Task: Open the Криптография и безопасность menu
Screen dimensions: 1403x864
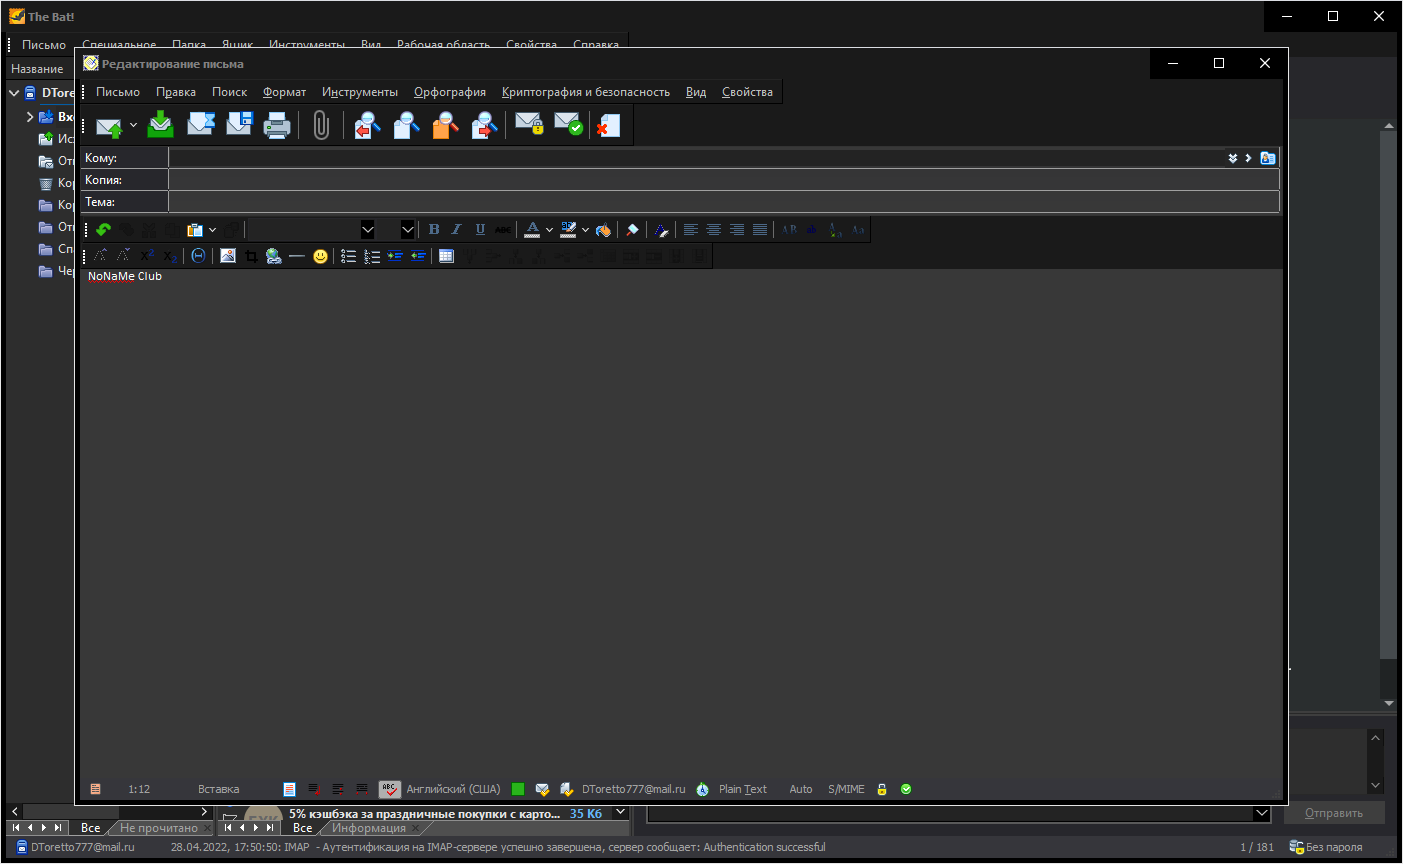Action: pyautogui.click(x=585, y=92)
